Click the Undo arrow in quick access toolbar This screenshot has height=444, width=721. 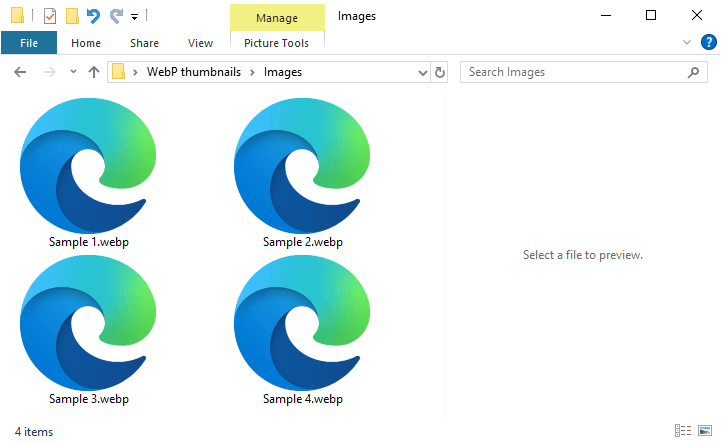click(x=93, y=16)
